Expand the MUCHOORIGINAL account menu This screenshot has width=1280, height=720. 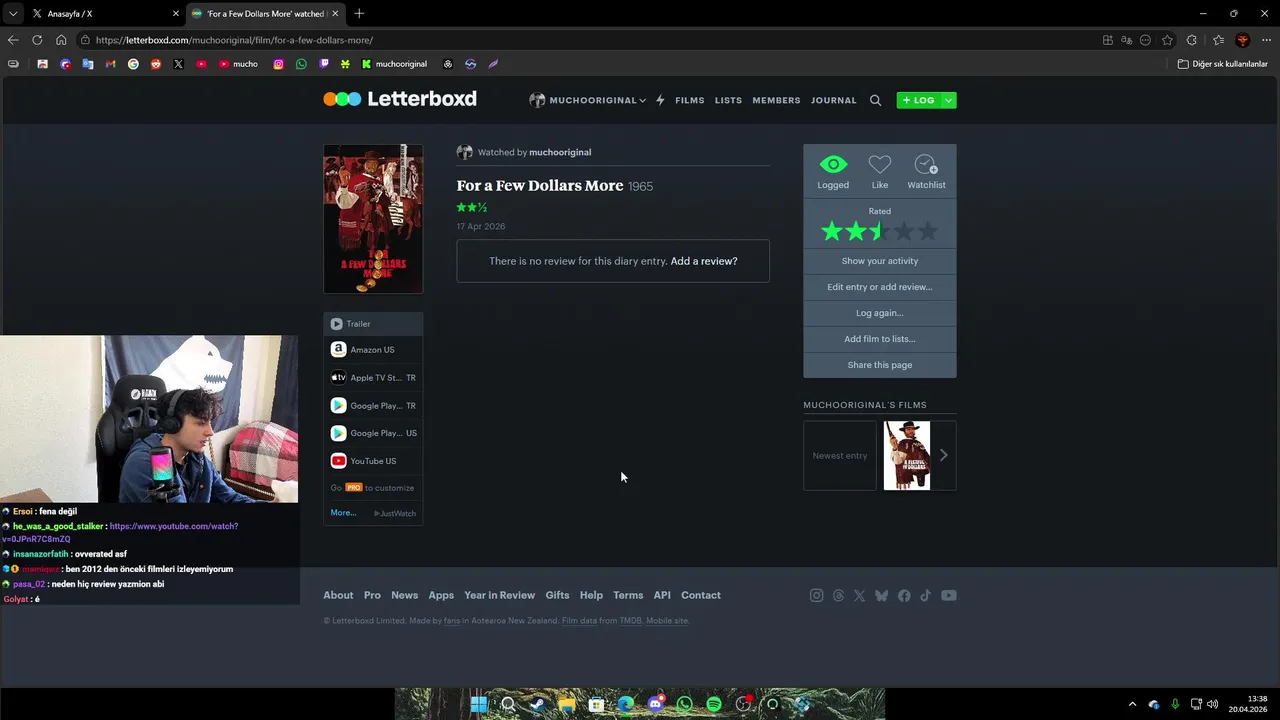click(588, 100)
